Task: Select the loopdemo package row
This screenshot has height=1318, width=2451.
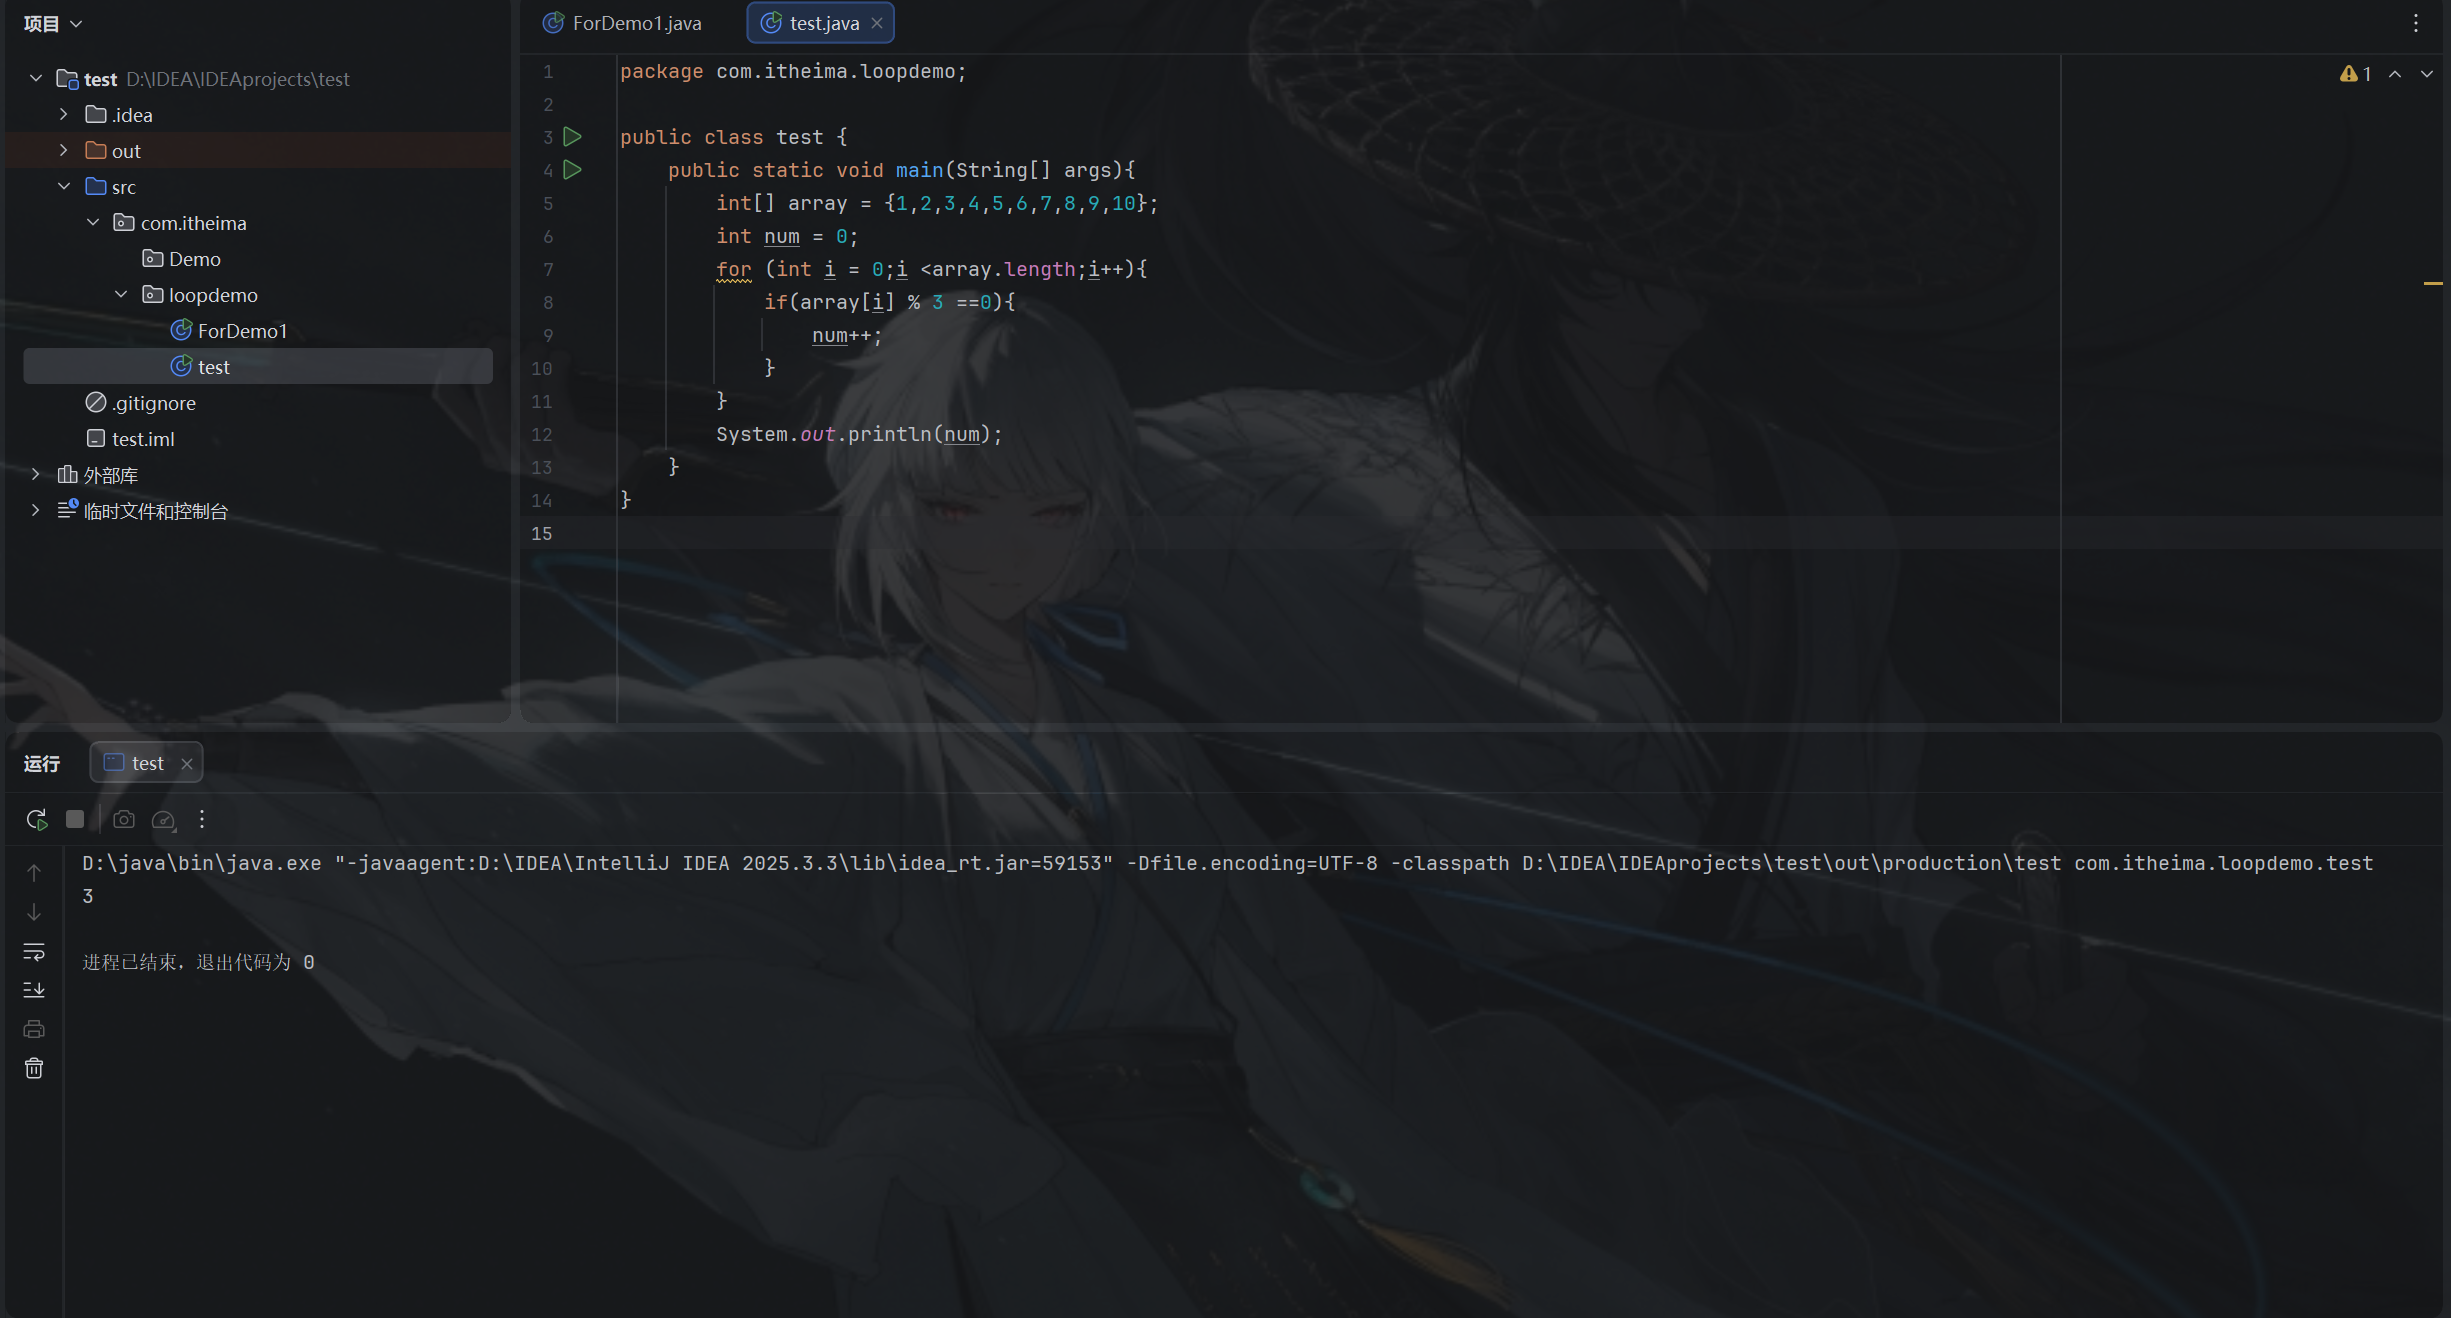Action: (258, 294)
